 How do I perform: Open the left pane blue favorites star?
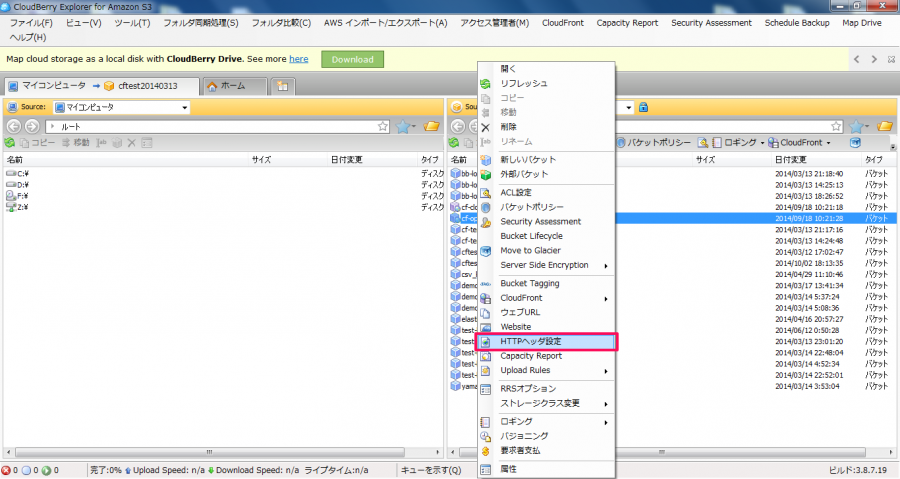click(x=404, y=126)
